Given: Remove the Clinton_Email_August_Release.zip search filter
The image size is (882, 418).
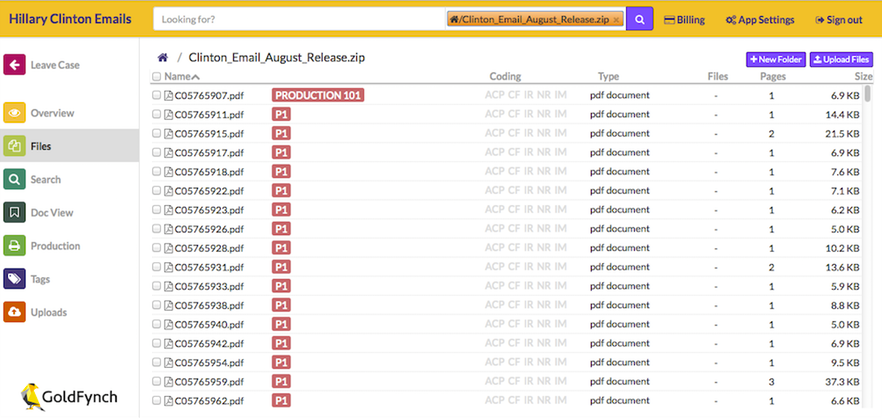Looking at the screenshot, I should point(616,20).
